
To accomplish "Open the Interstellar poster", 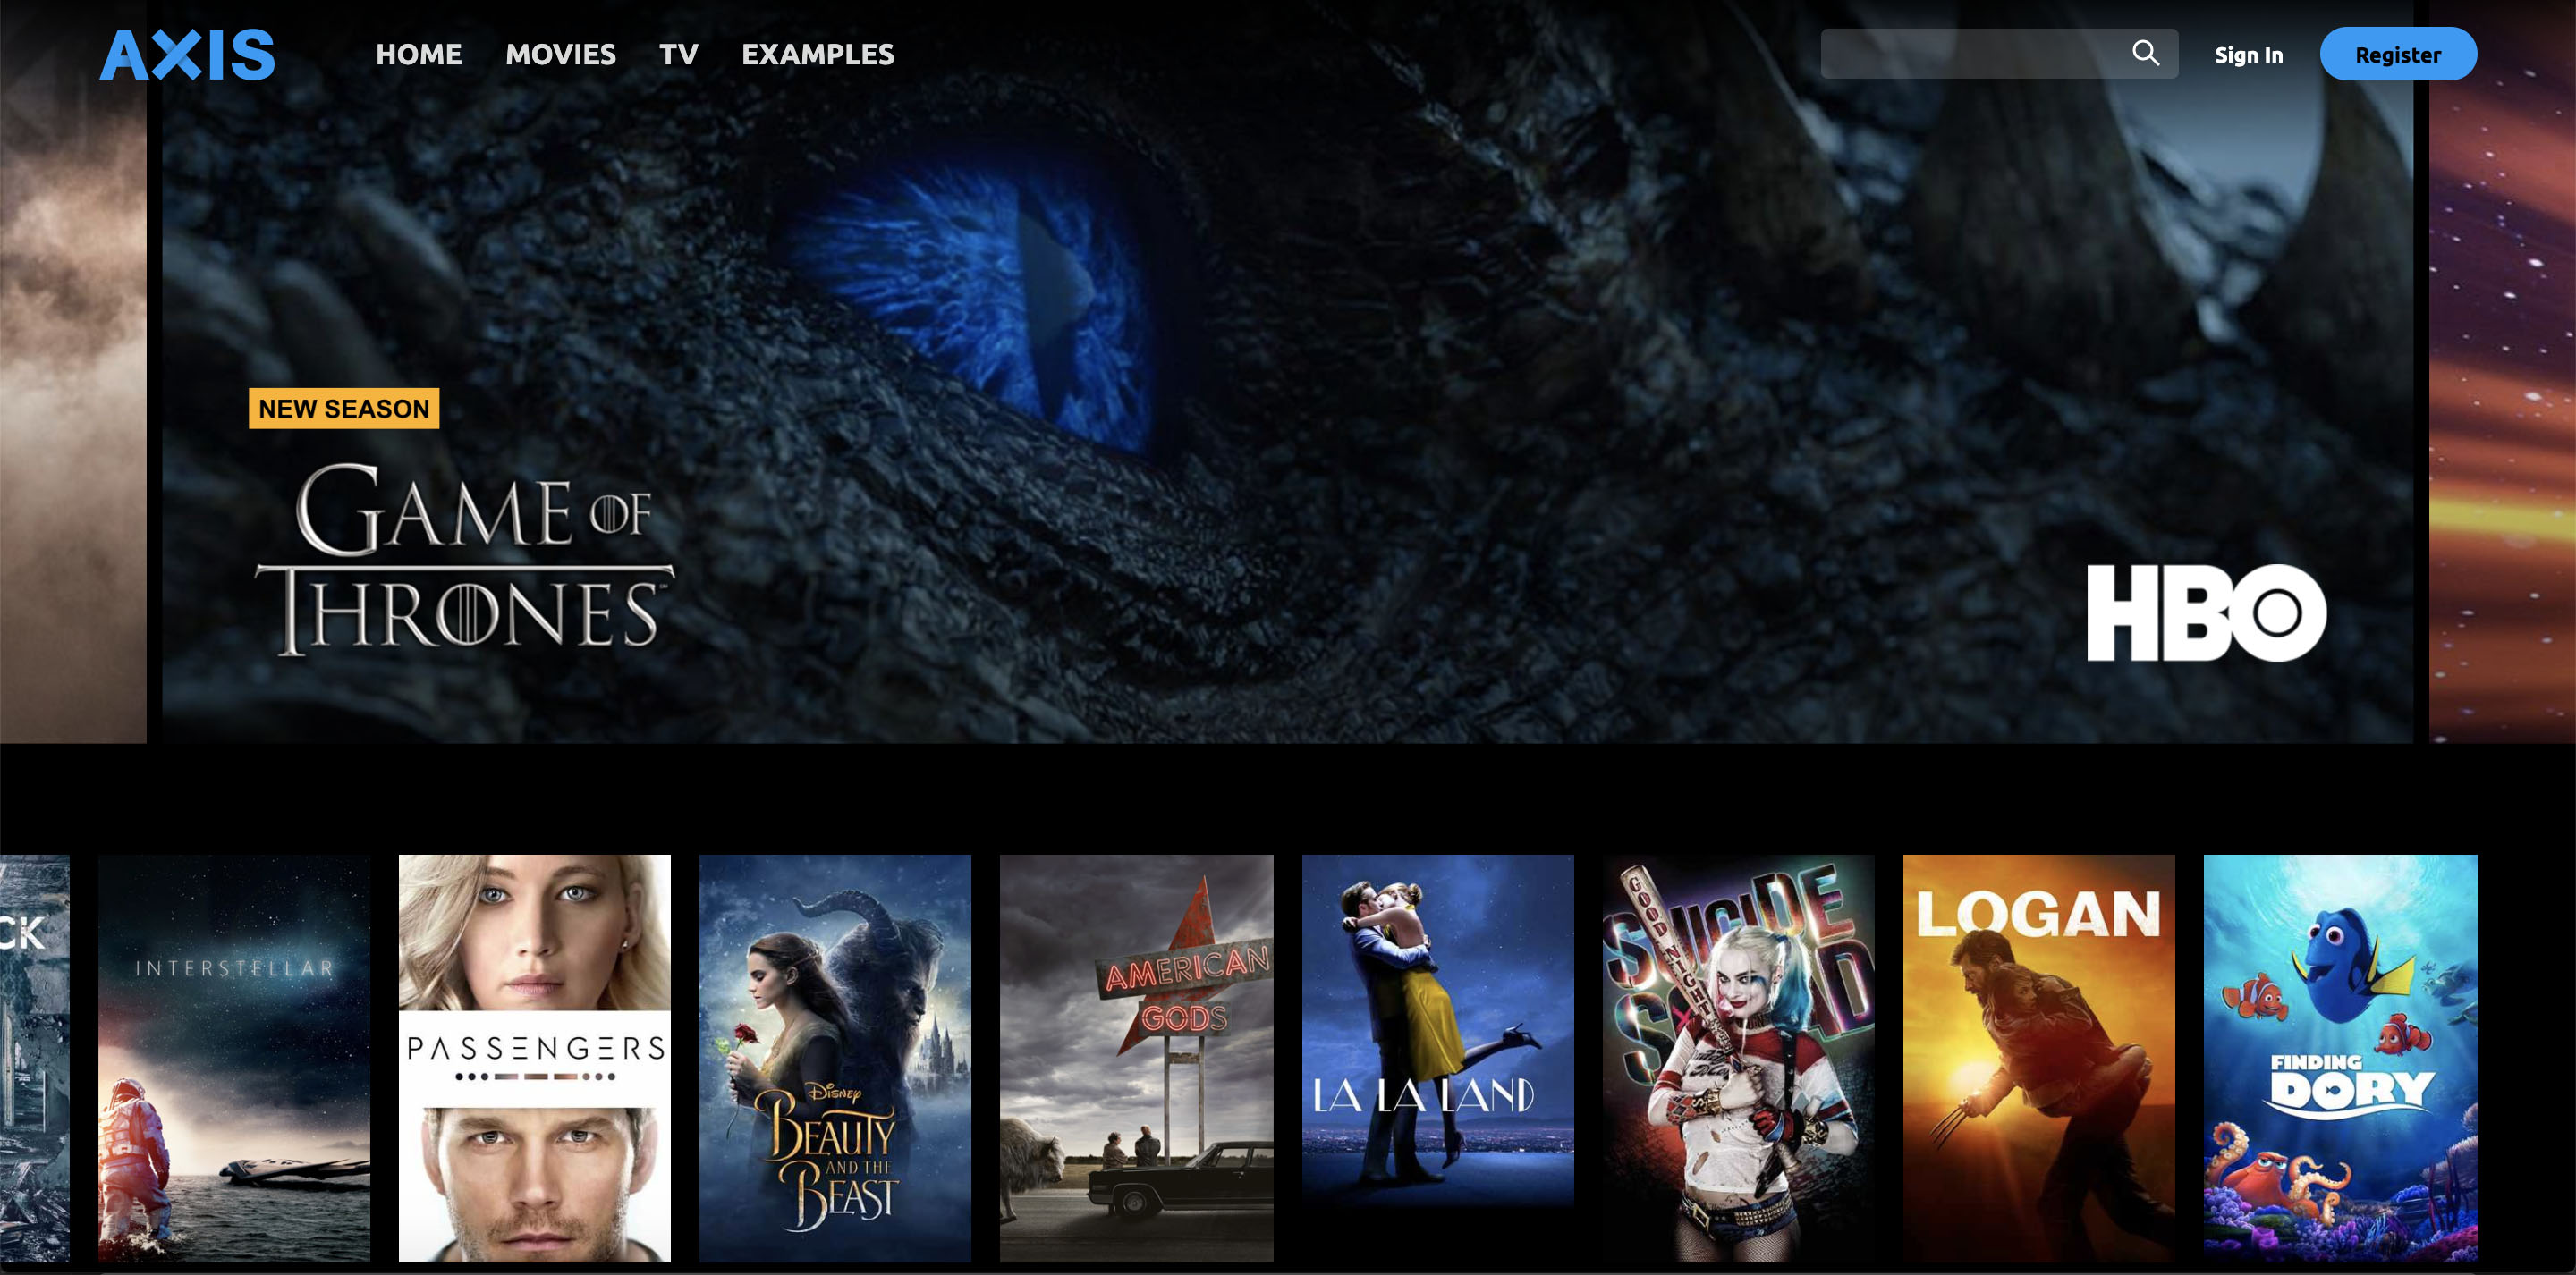I will pos(234,1058).
